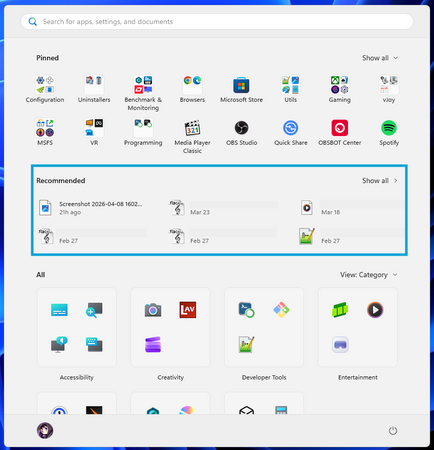Open the View: Category dropdown
Screen dimensions: 434x450
click(x=368, y=275)
